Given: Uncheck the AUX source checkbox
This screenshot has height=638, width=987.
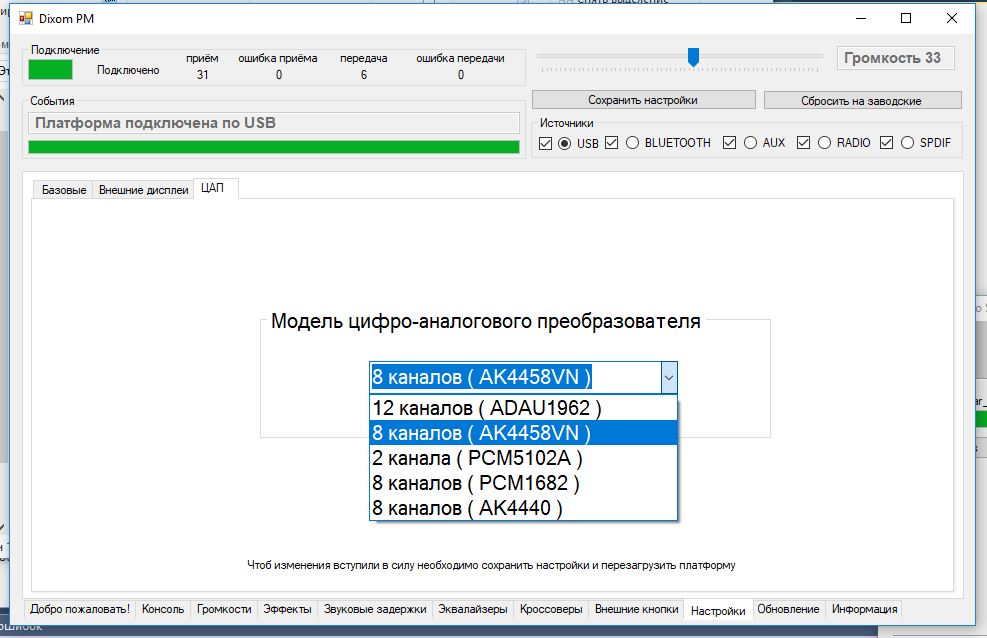Looking at the screenshot, I should (730, 143).
